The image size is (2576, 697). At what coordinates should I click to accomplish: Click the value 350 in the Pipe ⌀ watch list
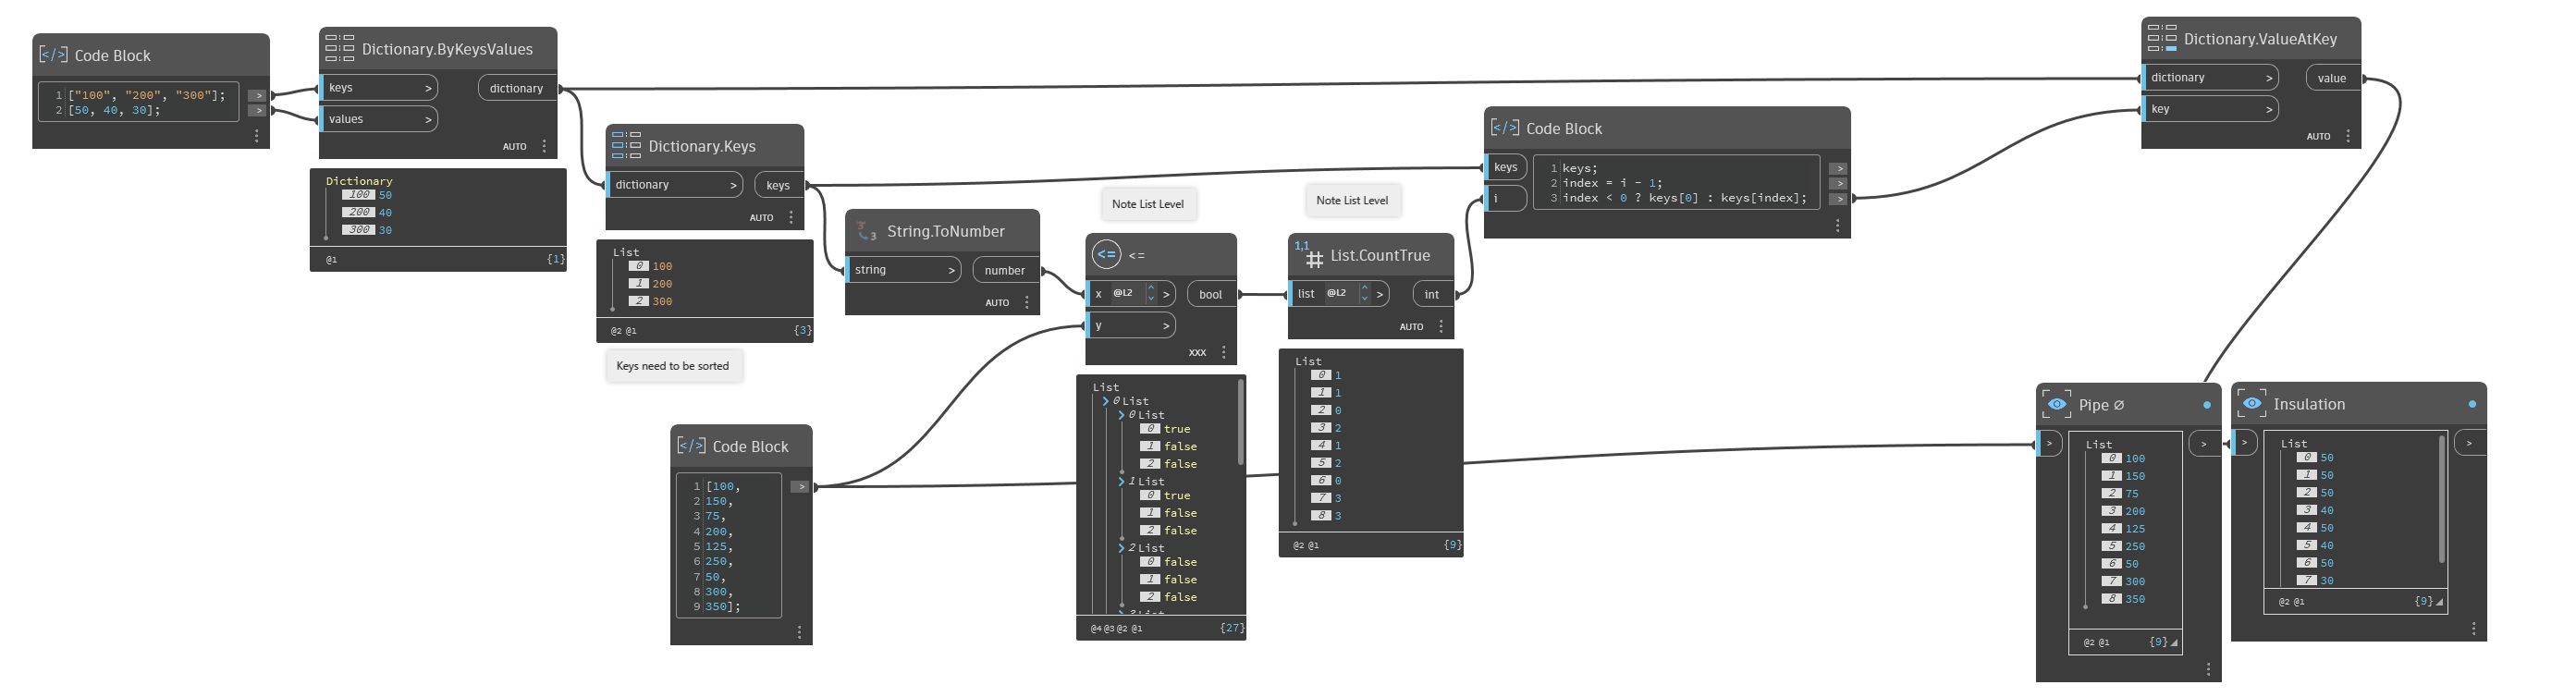2134,599
